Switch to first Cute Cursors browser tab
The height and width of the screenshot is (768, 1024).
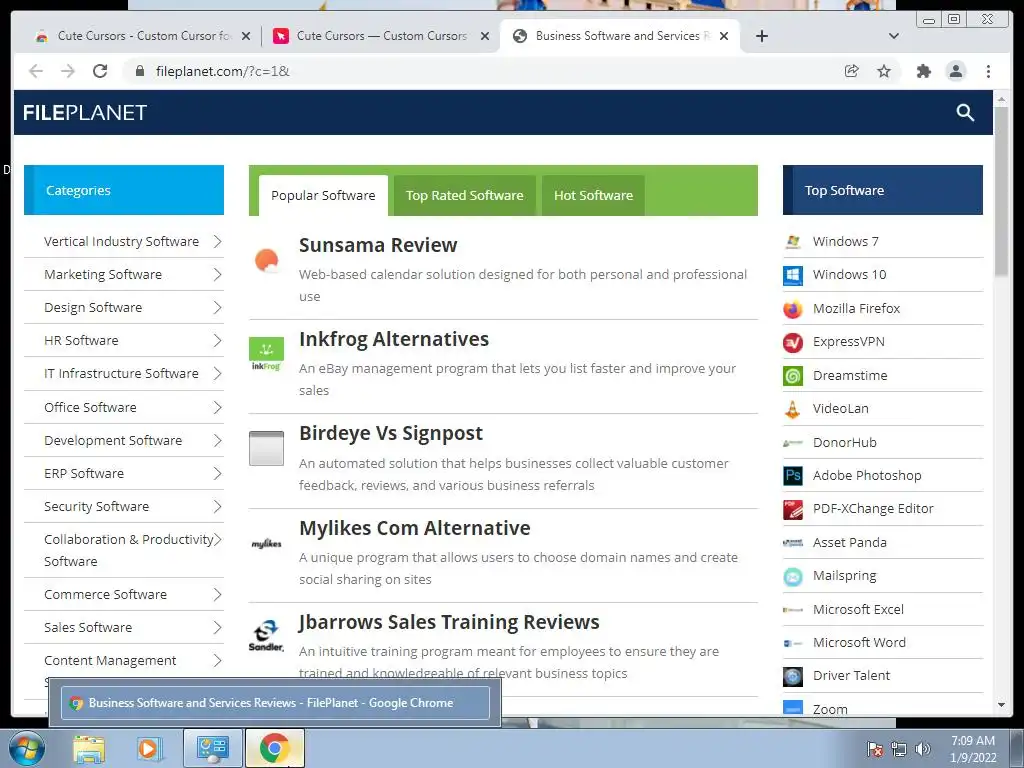click(143, 36)
